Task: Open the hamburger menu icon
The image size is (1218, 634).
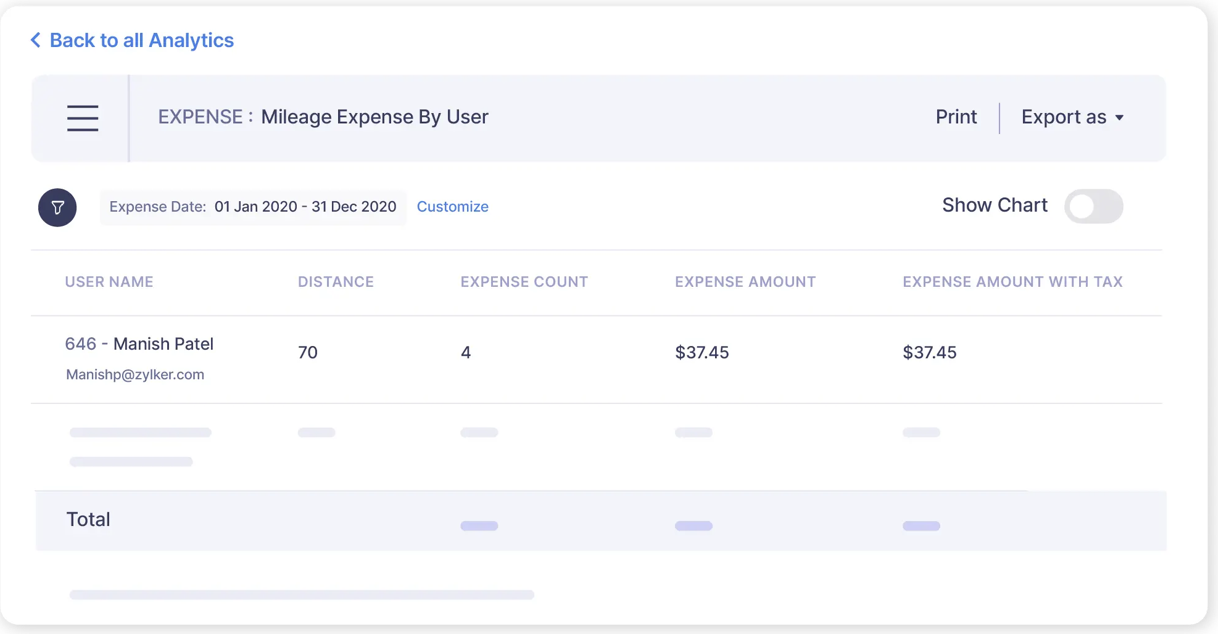Action: (82, 118)
